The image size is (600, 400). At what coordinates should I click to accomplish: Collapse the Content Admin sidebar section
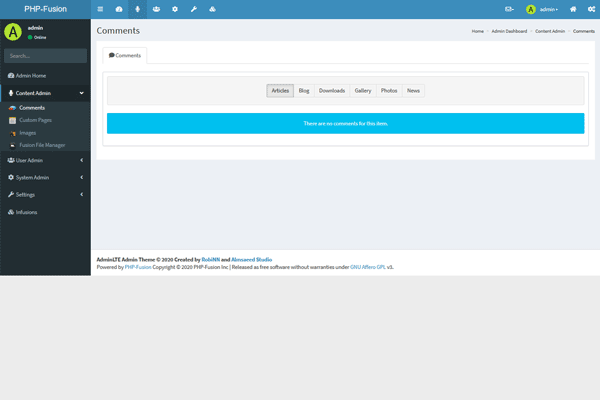(x=45, y=93)
